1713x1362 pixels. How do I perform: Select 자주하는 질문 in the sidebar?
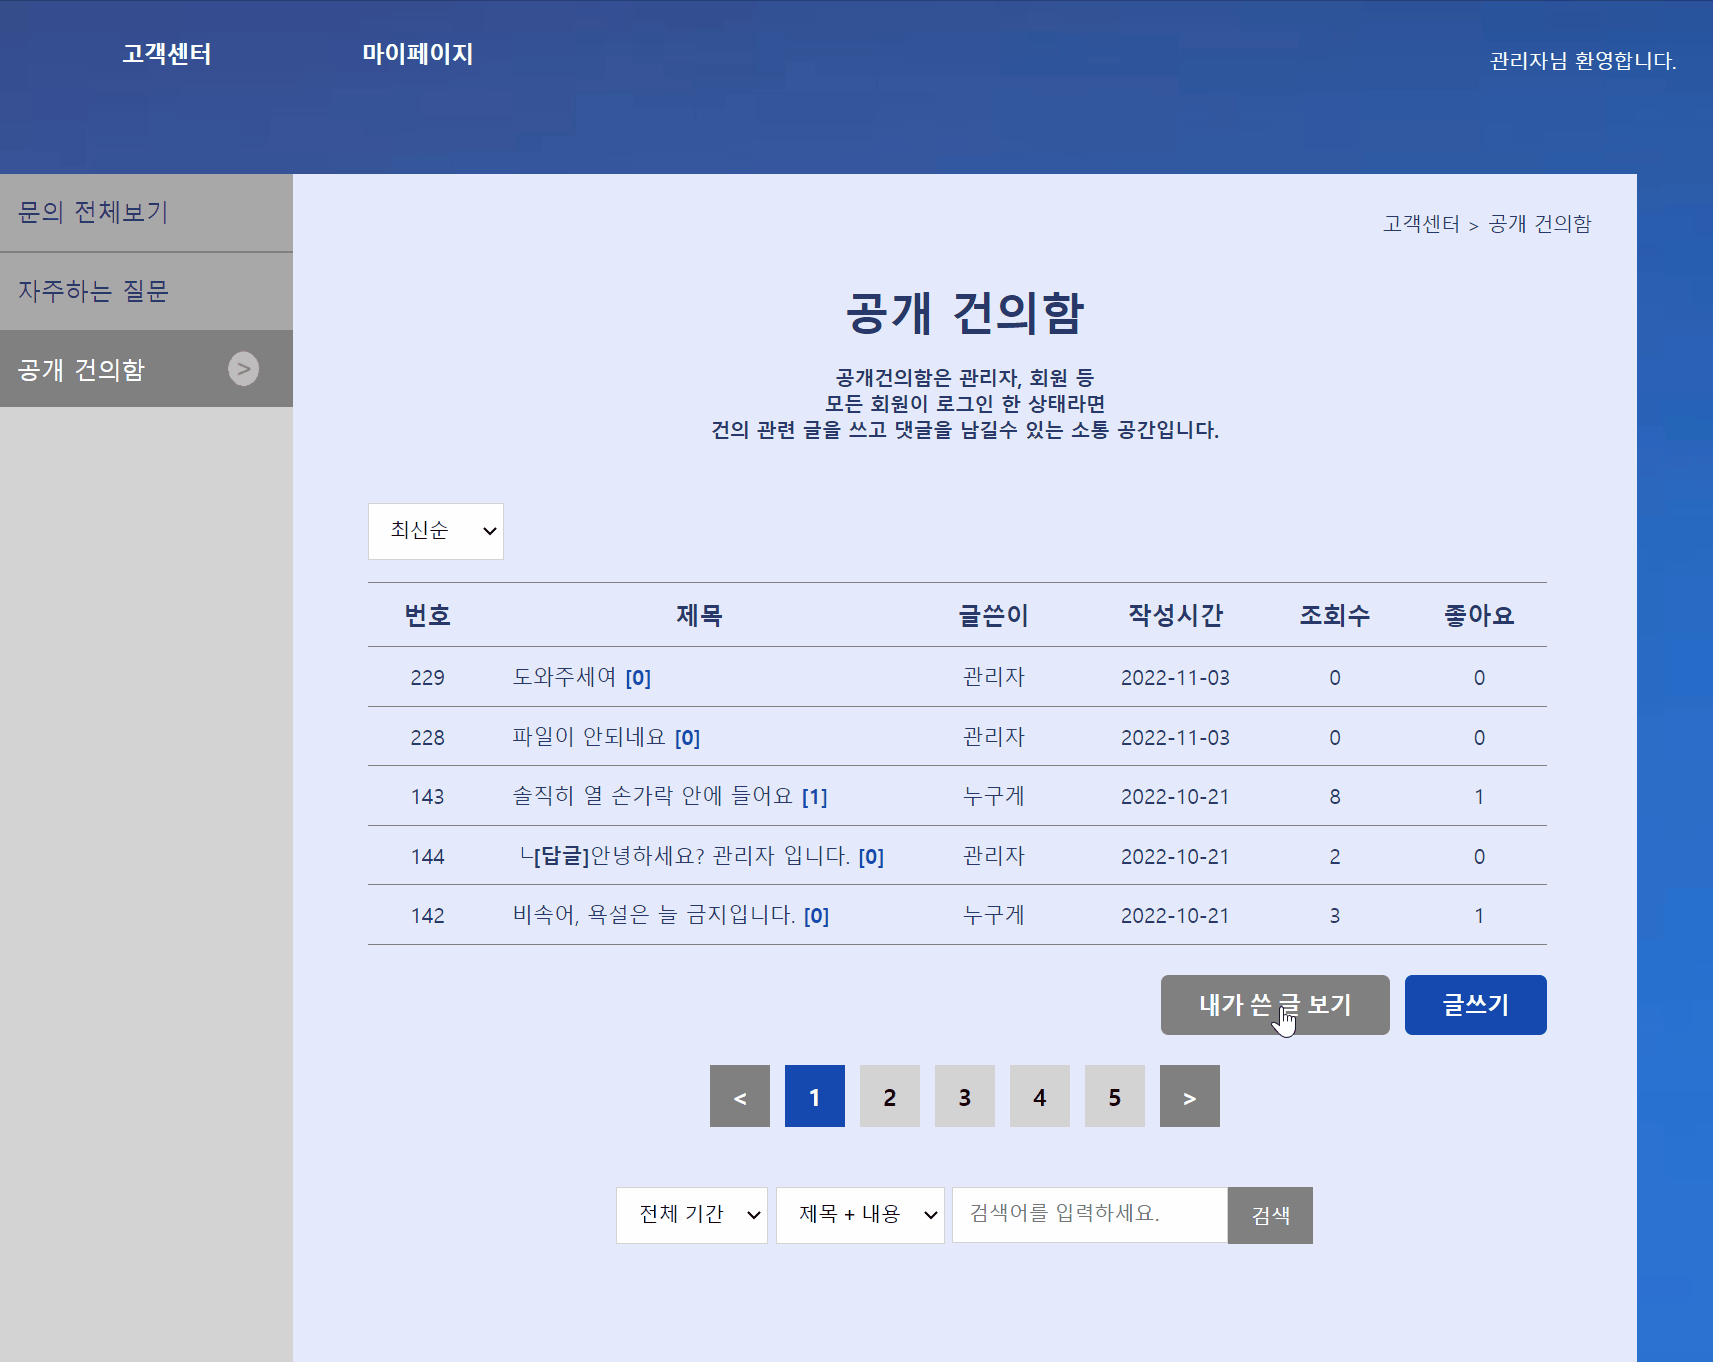93,290
